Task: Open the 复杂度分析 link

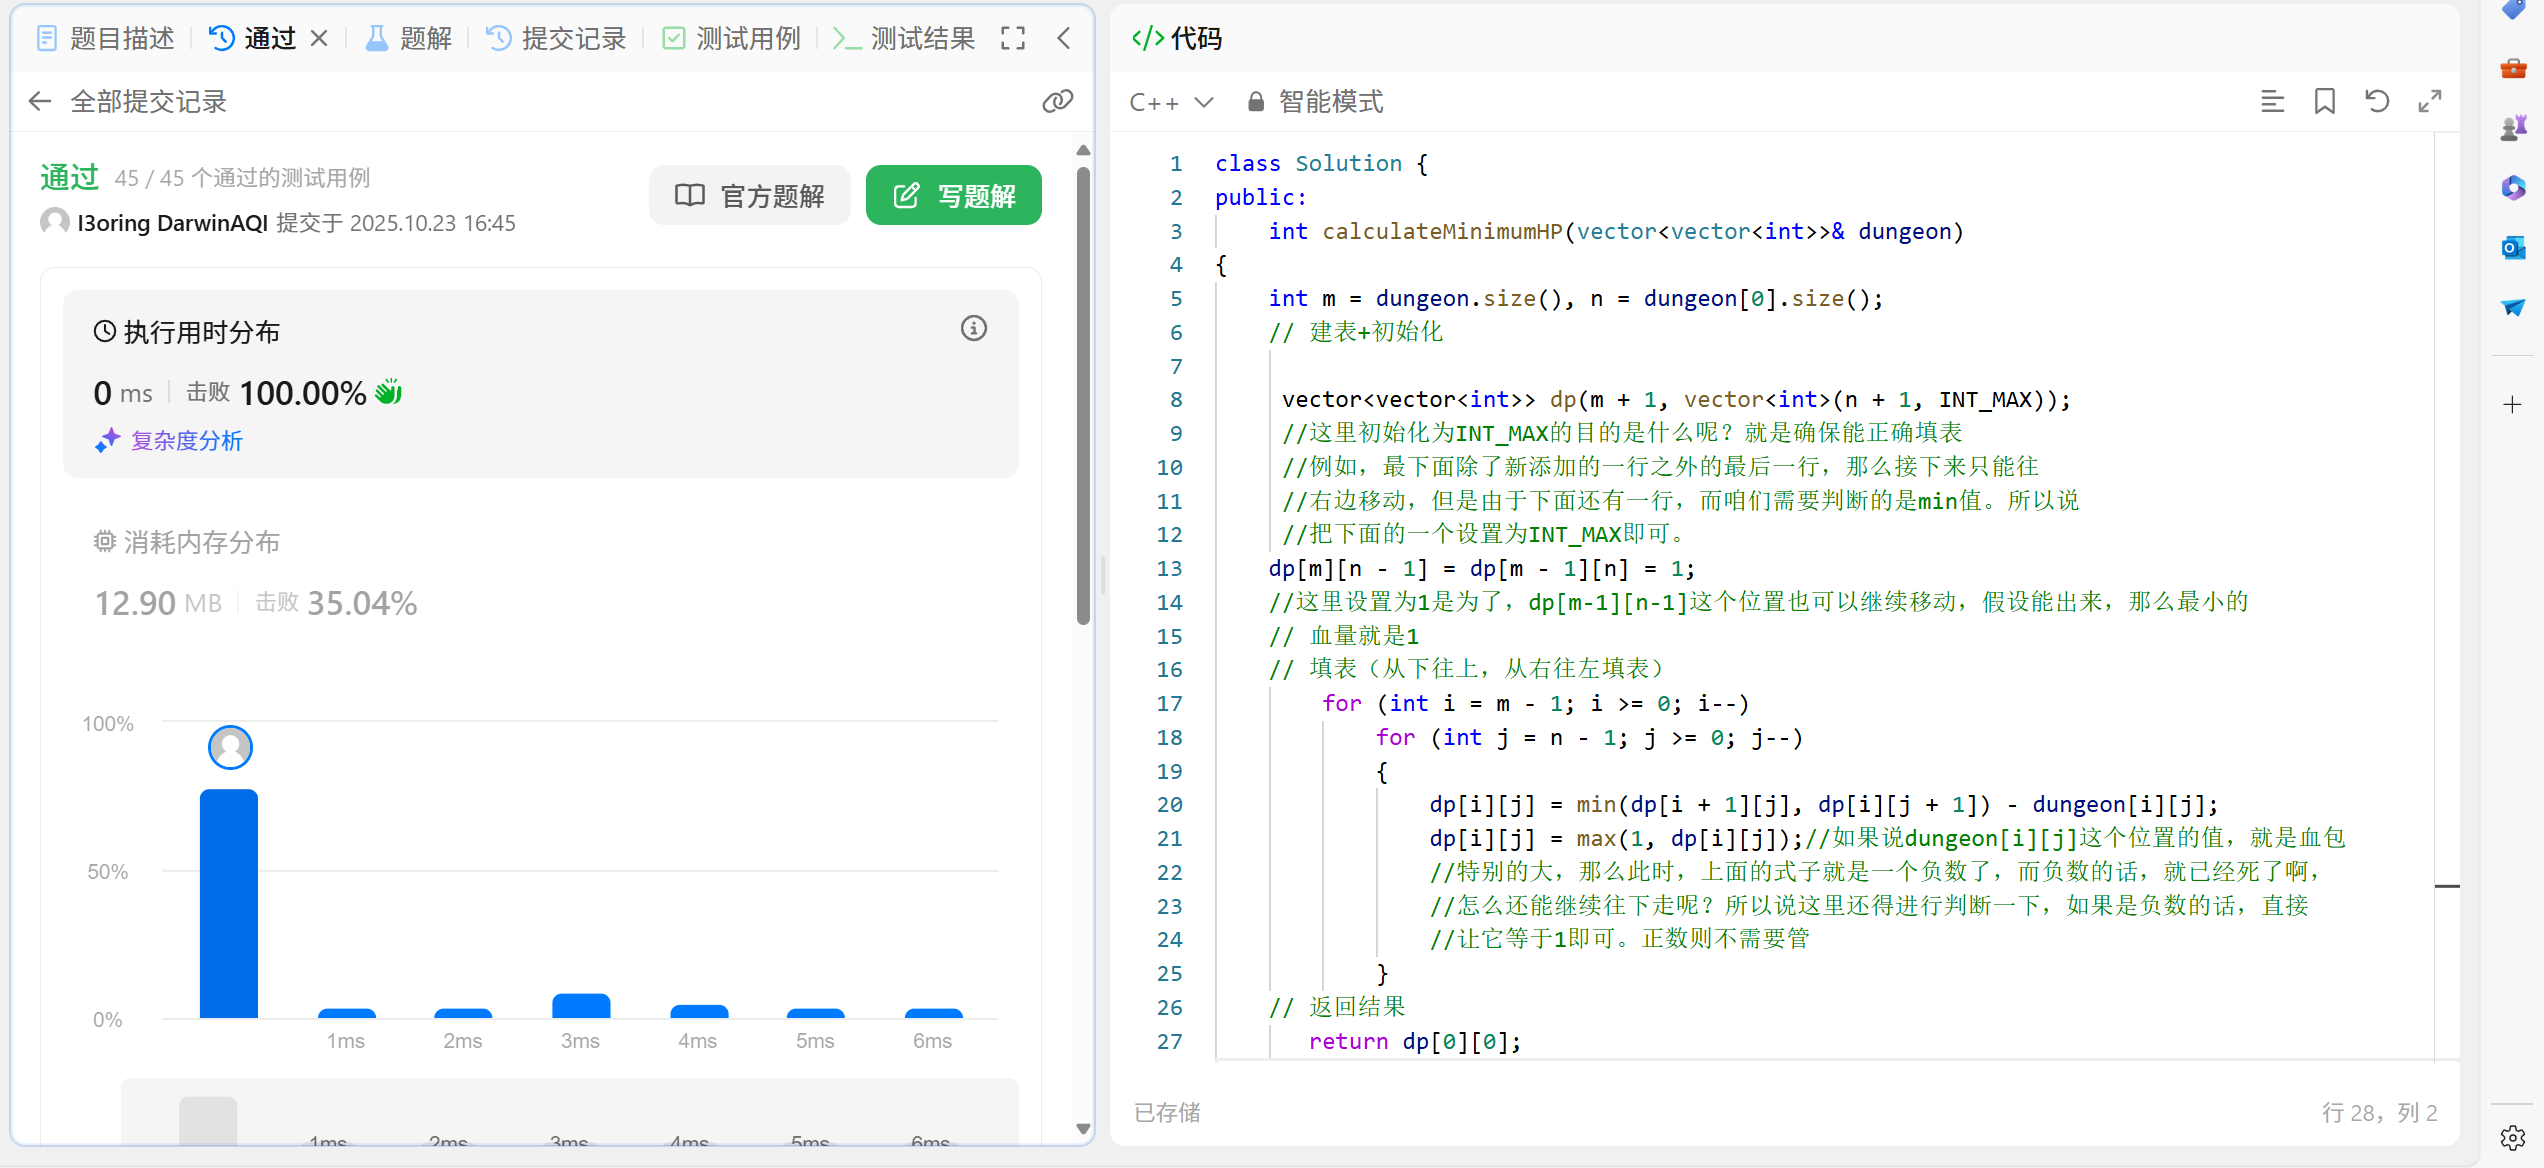Action: tap(186, 441)
